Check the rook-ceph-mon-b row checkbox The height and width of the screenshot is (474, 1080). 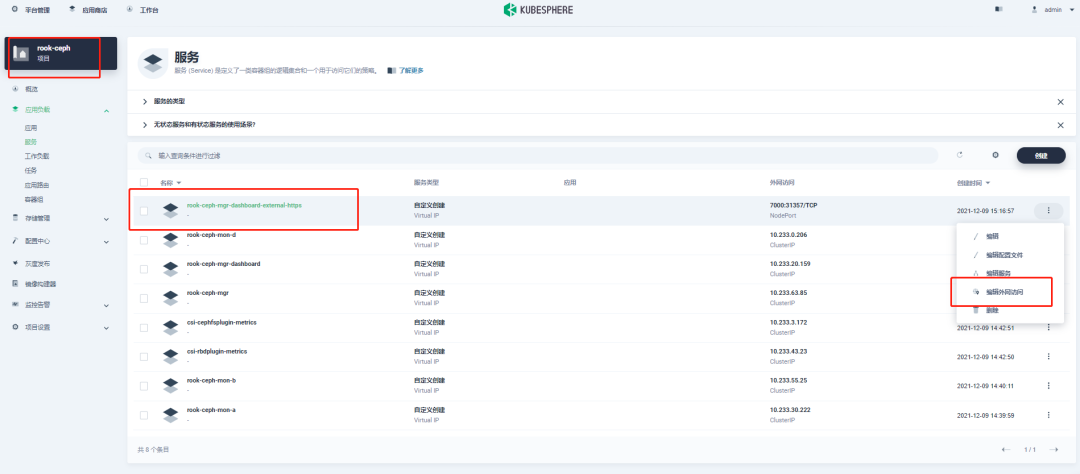144,386
